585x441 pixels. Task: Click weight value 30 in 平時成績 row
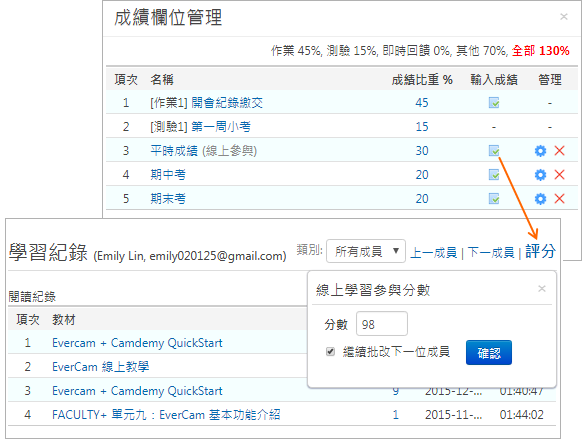[422, 151]
